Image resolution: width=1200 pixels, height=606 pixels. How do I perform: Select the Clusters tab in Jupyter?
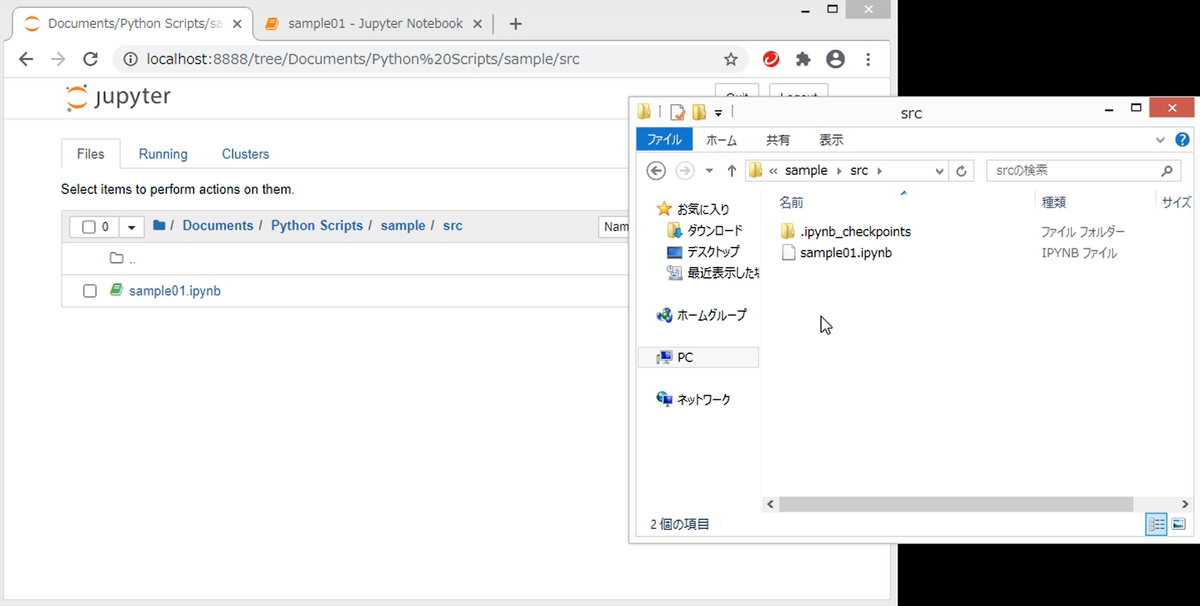pyautogui.click(x=246, y=154)
